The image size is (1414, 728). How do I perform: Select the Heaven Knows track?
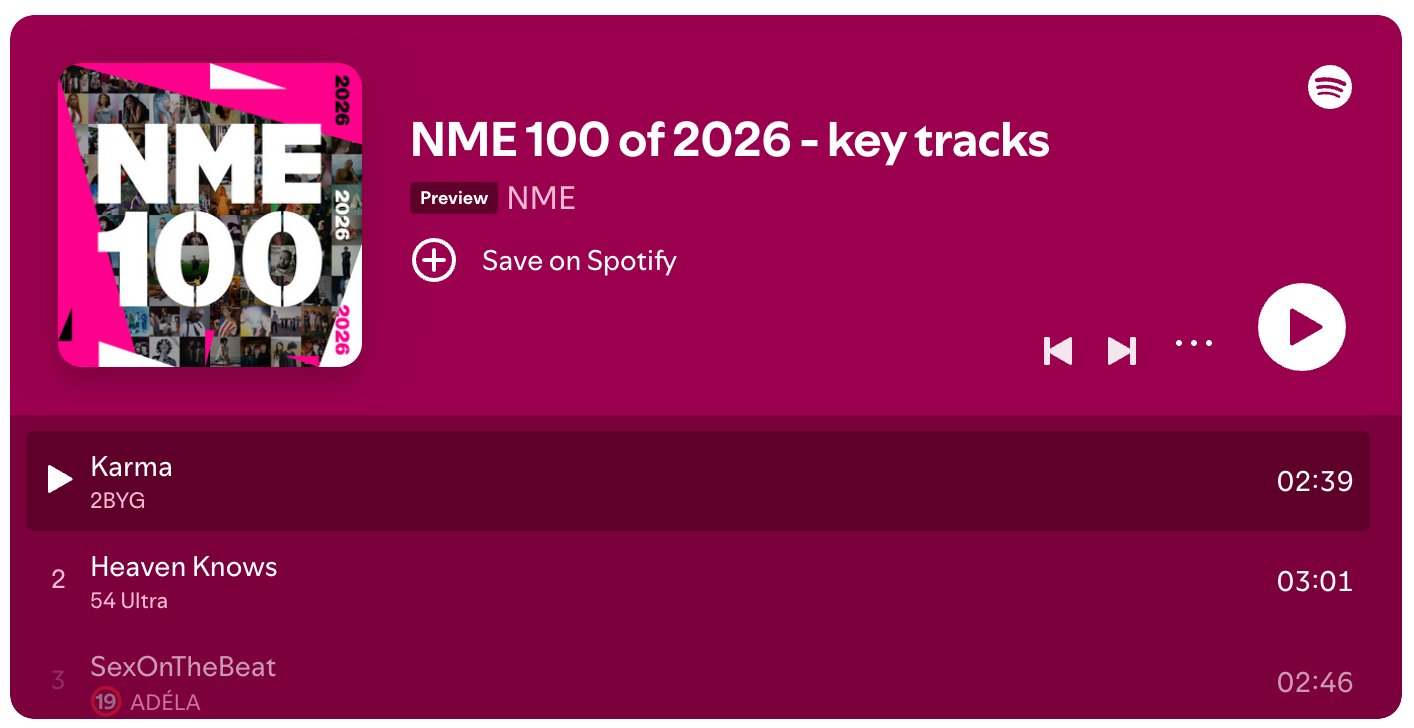tap(184, 567)
